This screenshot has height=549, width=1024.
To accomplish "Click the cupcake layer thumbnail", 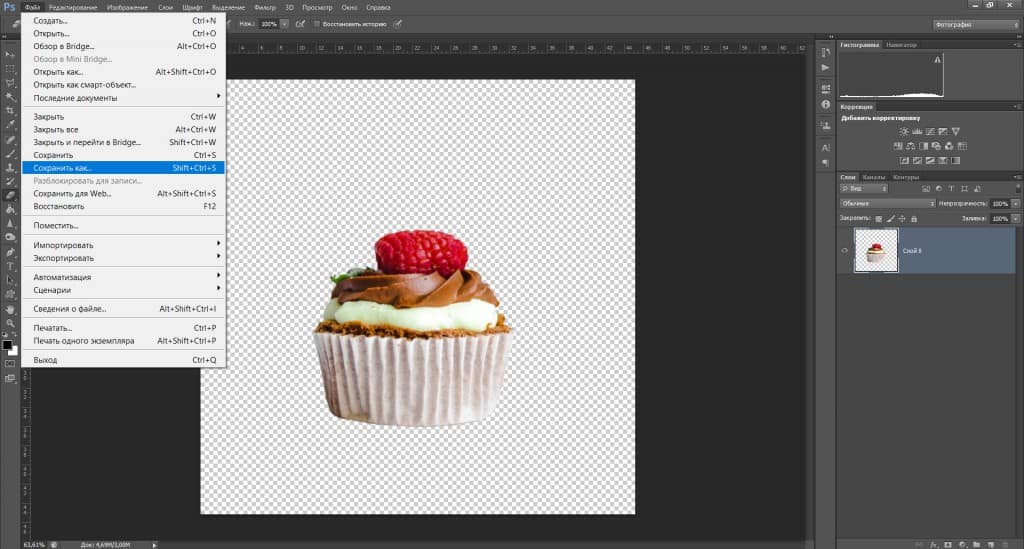I will pyautogui.click(x=876, y=251).
